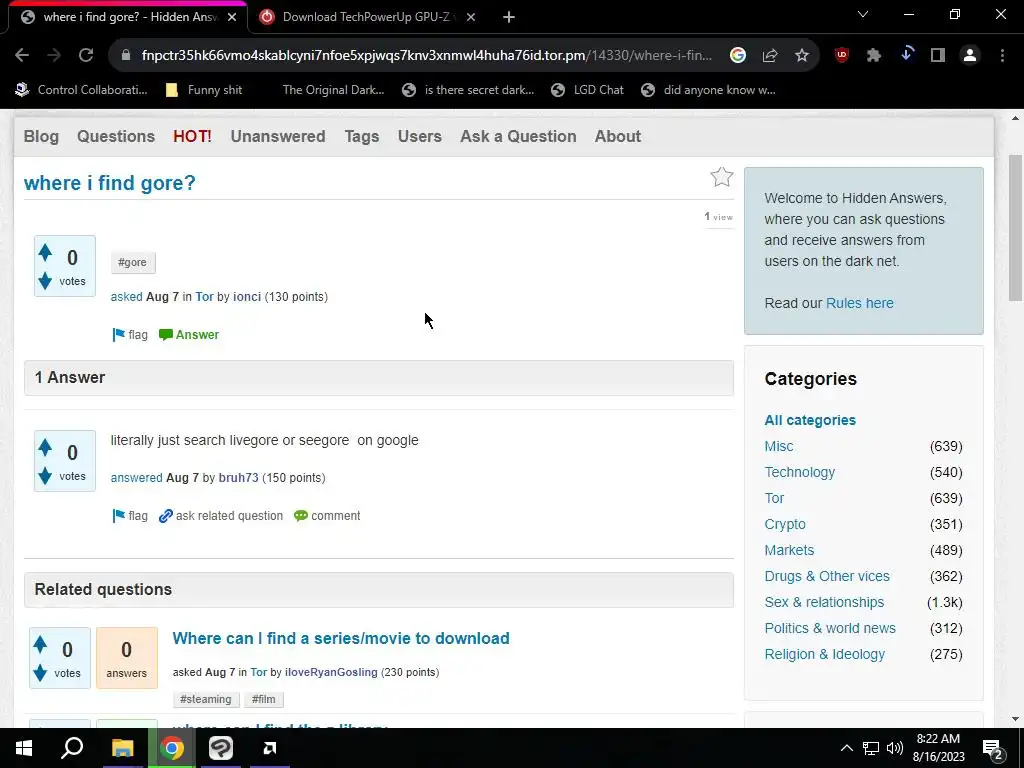Open the 'LGD Chat' bookmark

588,90
